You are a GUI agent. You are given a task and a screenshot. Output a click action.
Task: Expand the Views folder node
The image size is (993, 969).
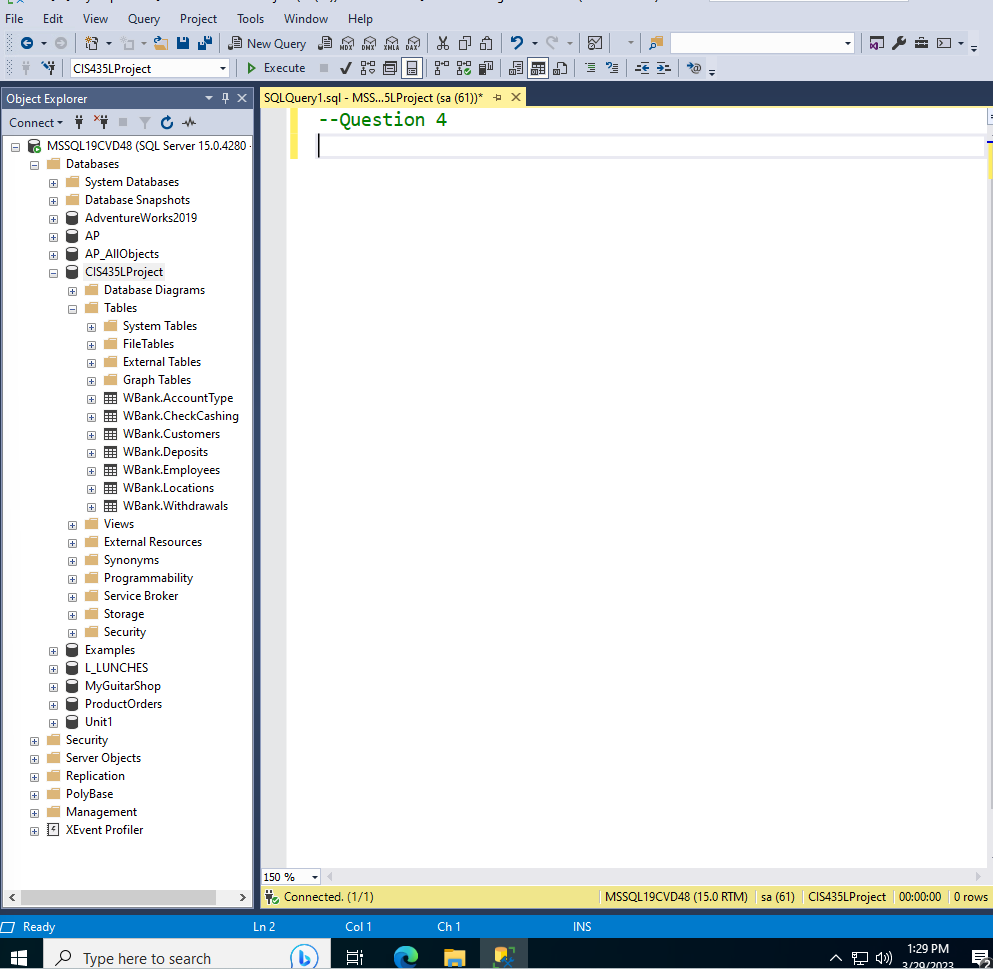72,525
